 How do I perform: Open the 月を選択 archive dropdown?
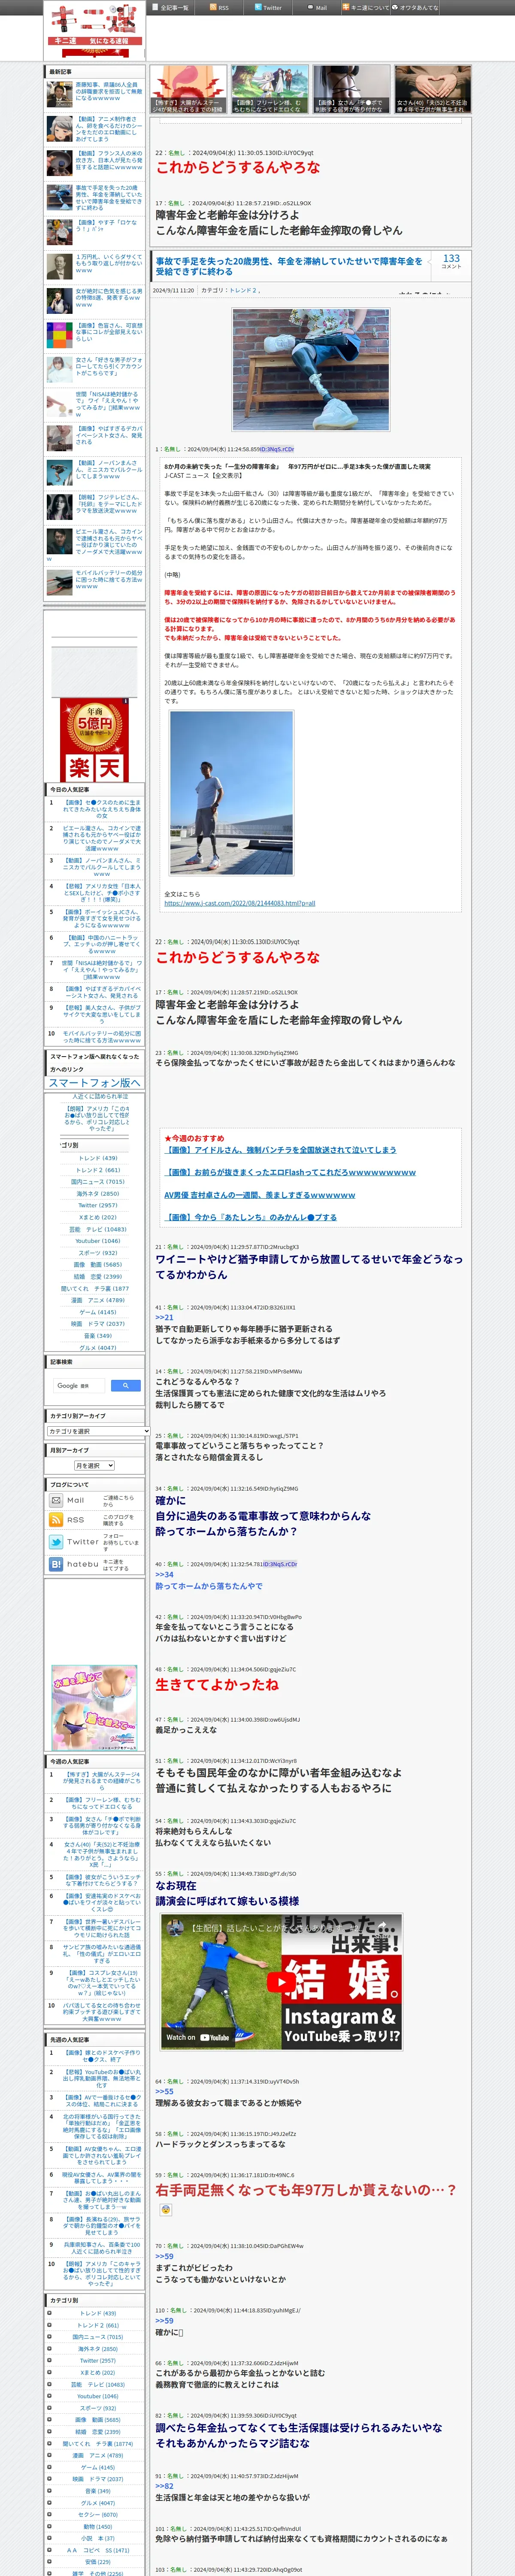coord(94,1465)
